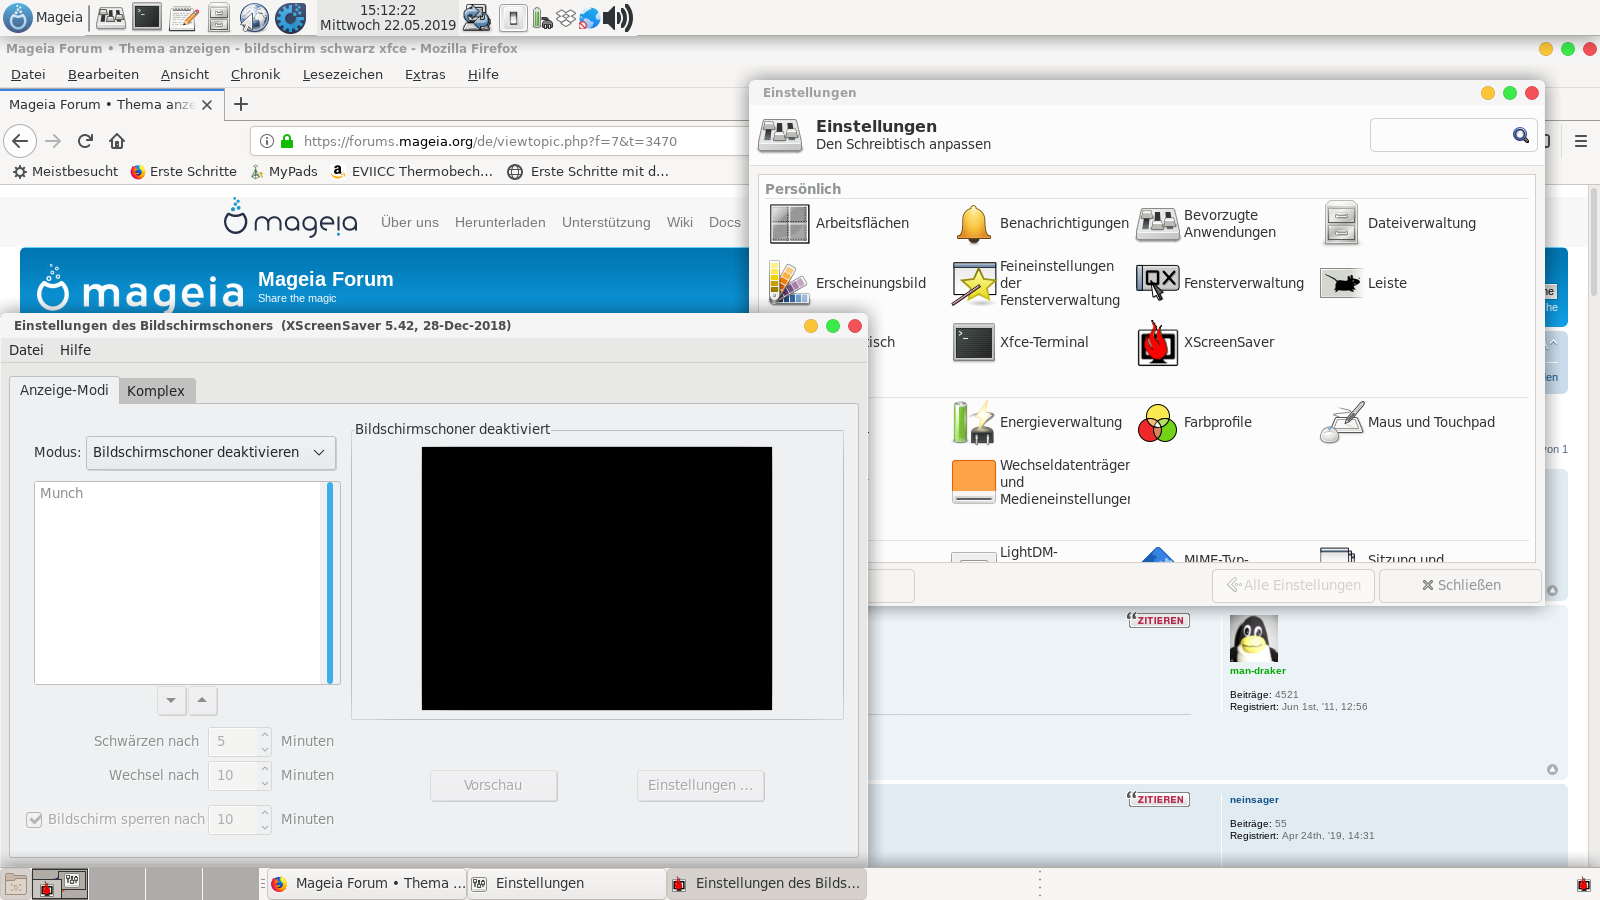Screen dimensions: 1600x900
Task: Open XScreenSaver settings item
Action: (1206, 342)
